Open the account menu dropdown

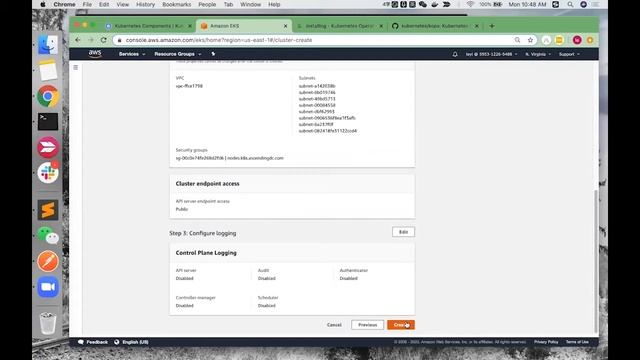491,54
